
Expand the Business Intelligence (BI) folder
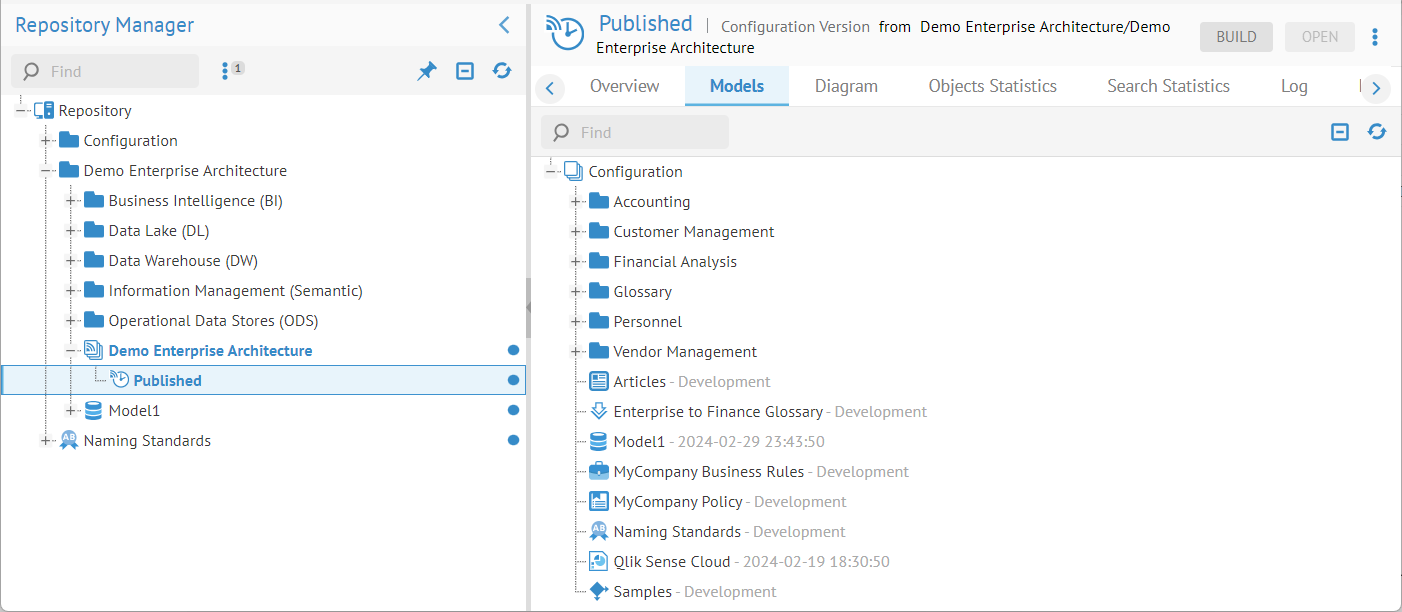[71, 201]
